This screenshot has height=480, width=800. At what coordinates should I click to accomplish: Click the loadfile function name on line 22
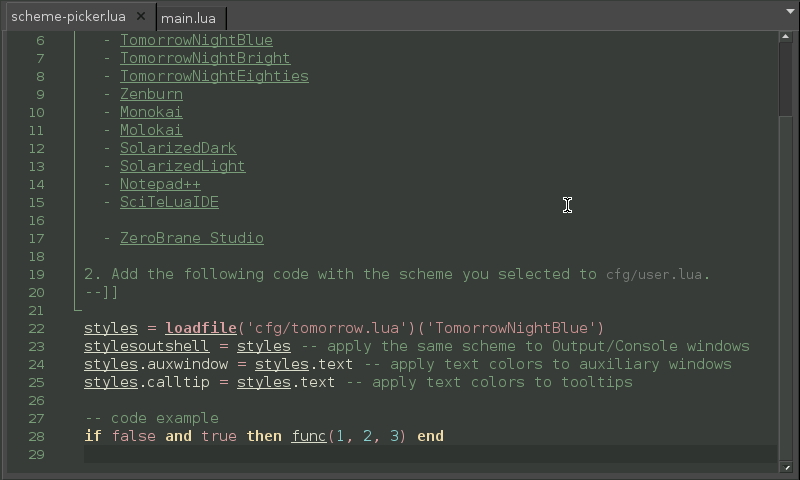(201, 328)
